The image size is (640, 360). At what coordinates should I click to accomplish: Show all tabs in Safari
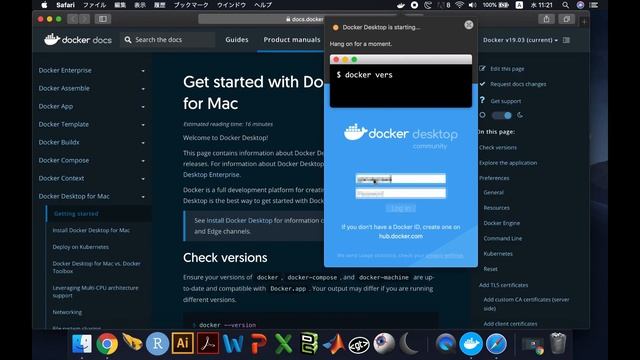[x=567, y=19]
